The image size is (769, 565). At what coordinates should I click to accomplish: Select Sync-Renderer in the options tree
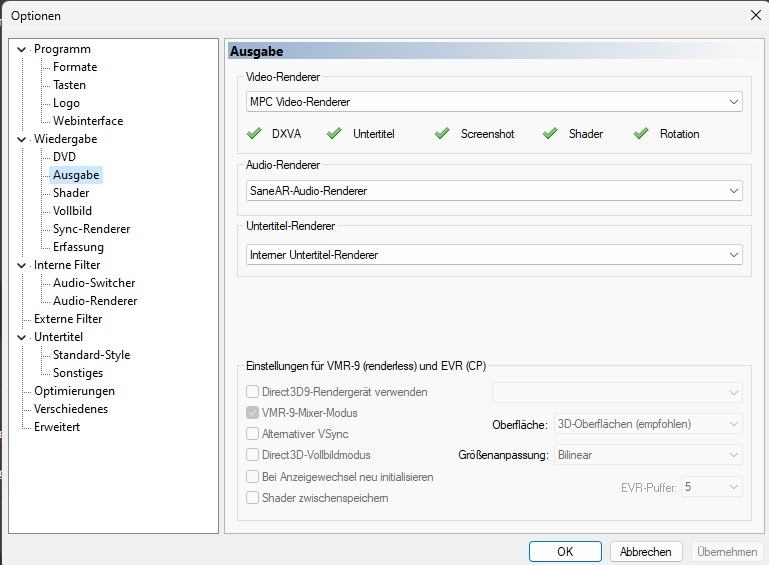click(x=92, y=229)
